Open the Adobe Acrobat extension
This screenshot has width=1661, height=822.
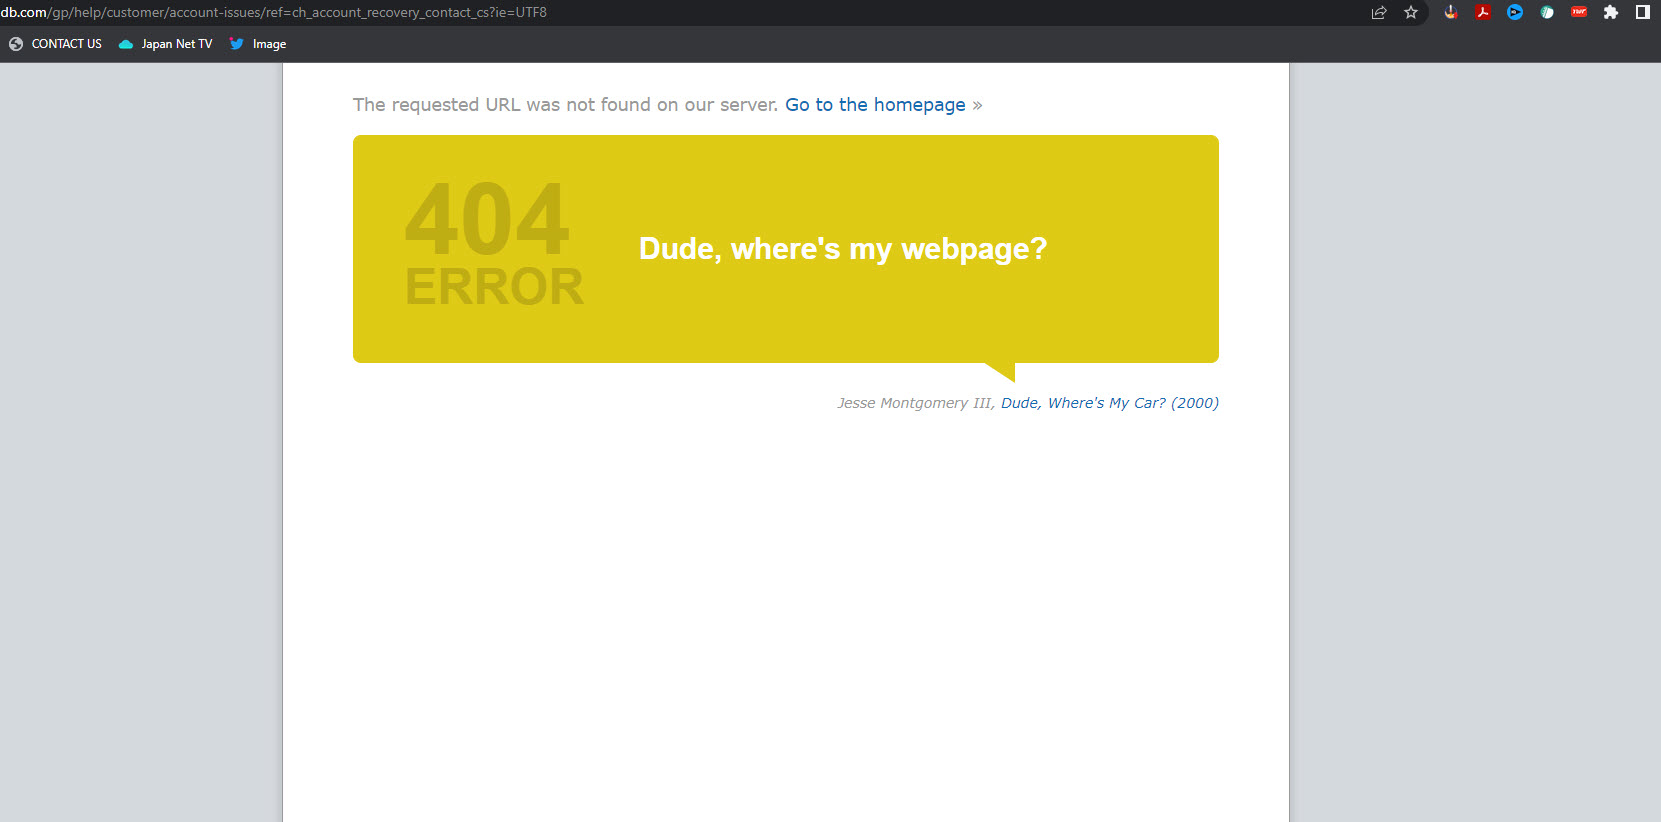[x=1483, y=13]
